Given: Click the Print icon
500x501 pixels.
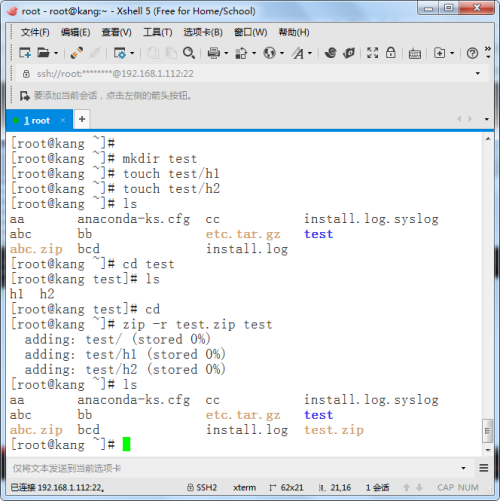Looking at the screenshot, I should click(214, 53).
